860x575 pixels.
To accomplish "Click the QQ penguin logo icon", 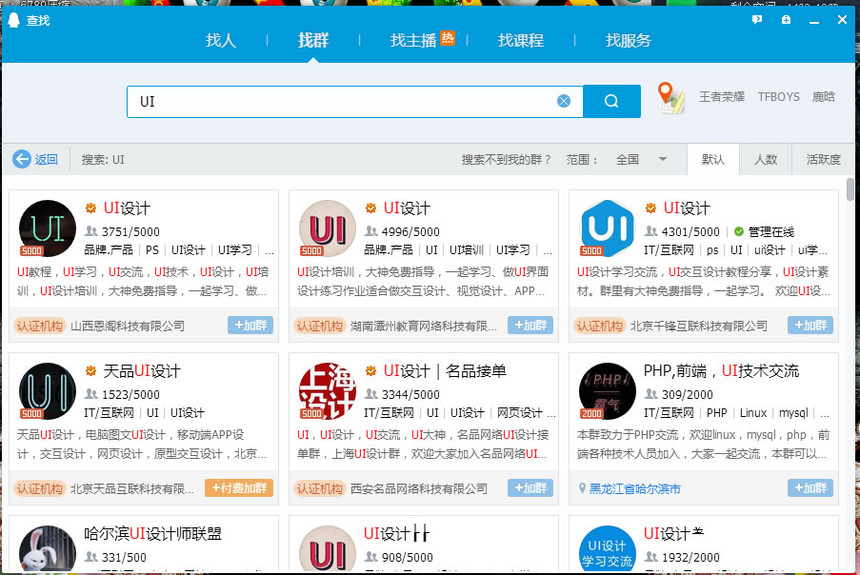I will point(14,20).
